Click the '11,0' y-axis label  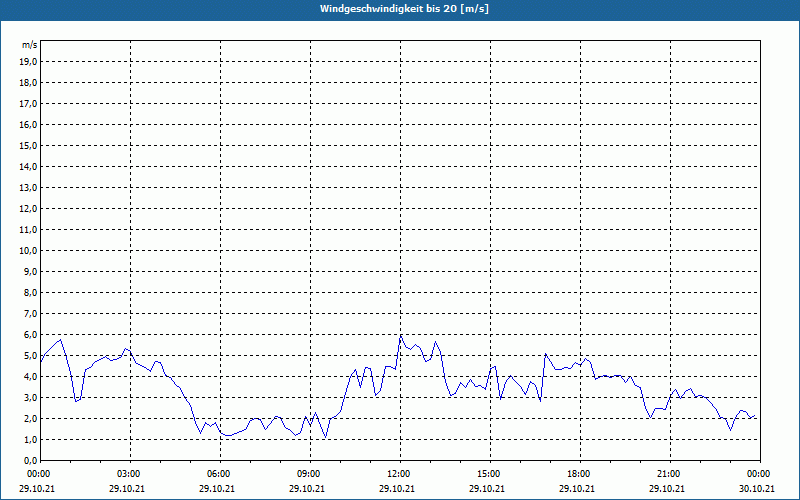(x=28, y=230)
